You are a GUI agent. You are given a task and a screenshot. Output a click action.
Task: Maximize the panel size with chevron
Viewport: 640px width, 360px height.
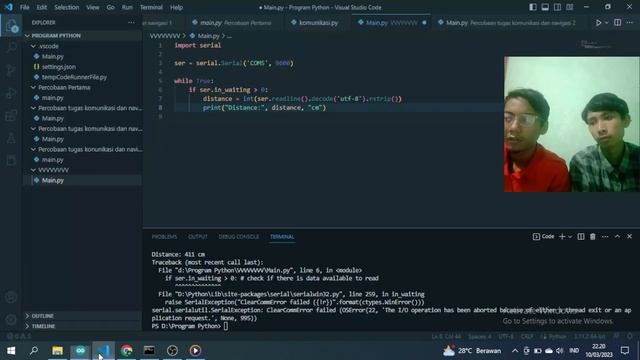tap(617, 236)
